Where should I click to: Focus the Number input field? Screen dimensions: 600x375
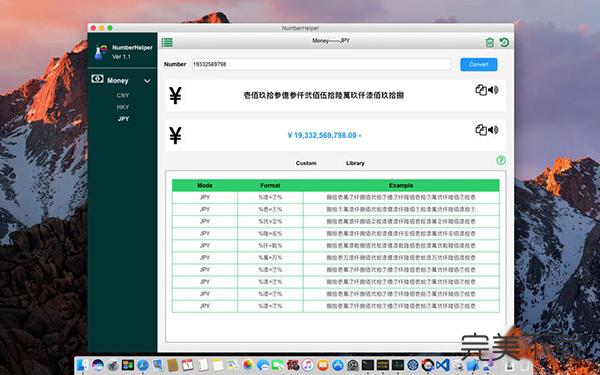click(x=321, y=64)
